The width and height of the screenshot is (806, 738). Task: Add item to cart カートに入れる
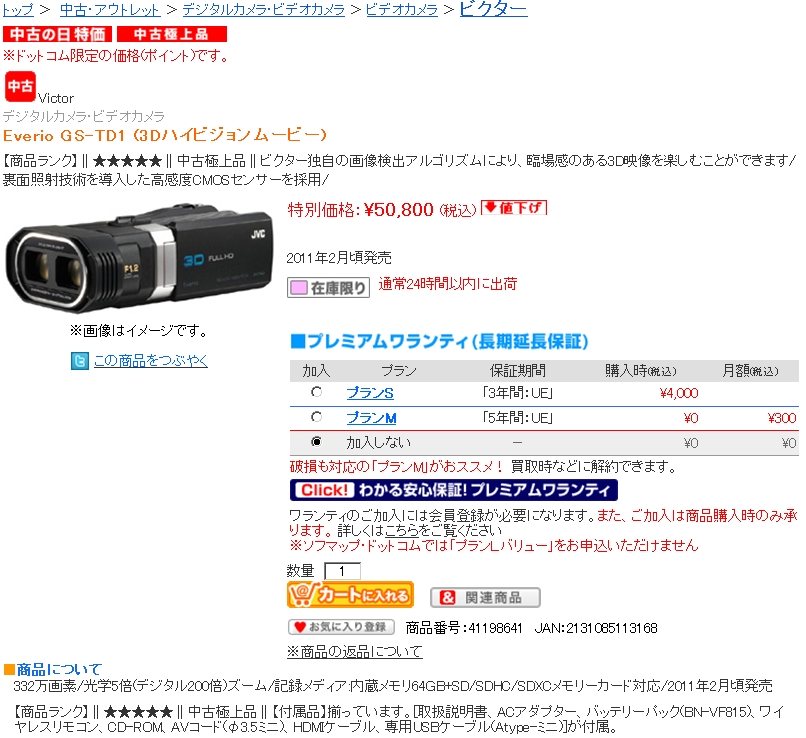coord(351,595)
